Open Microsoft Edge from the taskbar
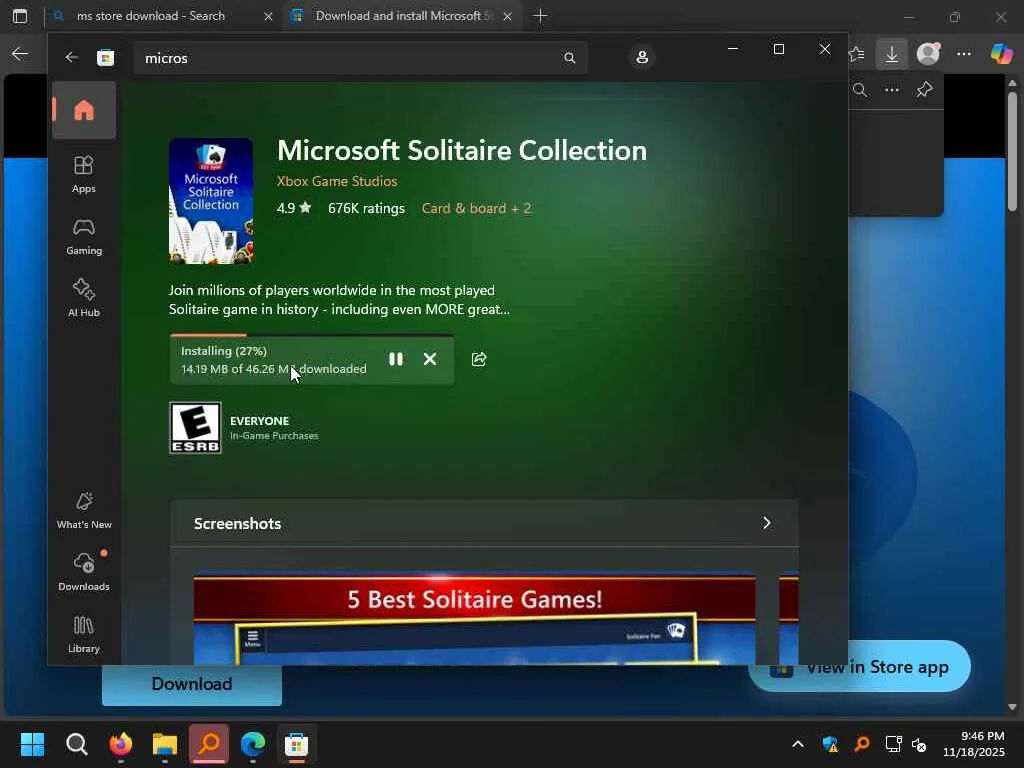The height and width of the screenshot is (768, 1024). tap(253, 744)
